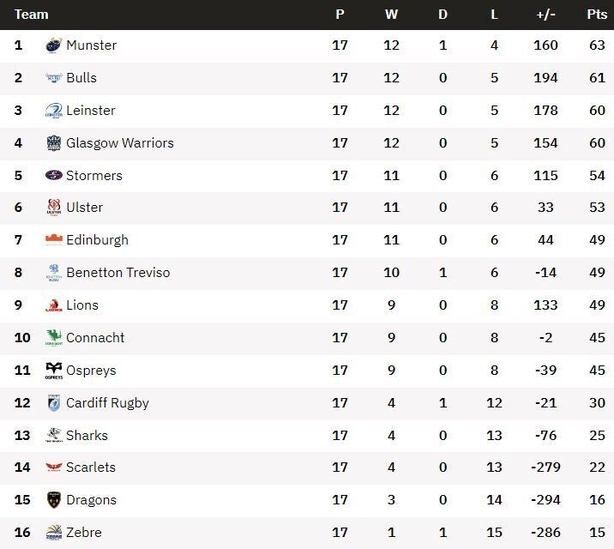Click the Team column header
614x549 pixels.
pos(31,14)
